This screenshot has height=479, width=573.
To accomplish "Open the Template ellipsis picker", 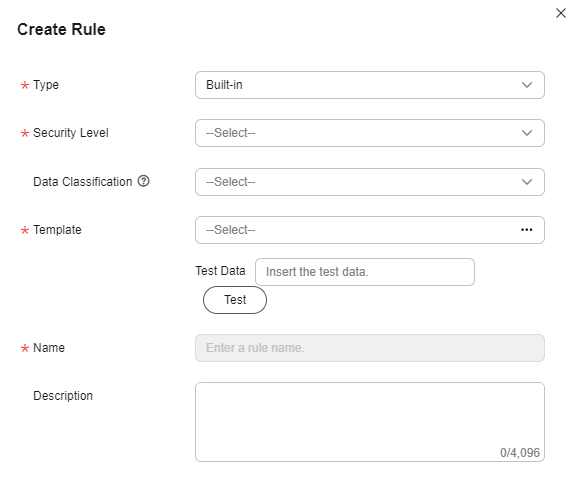I will (x=526, y=230).
